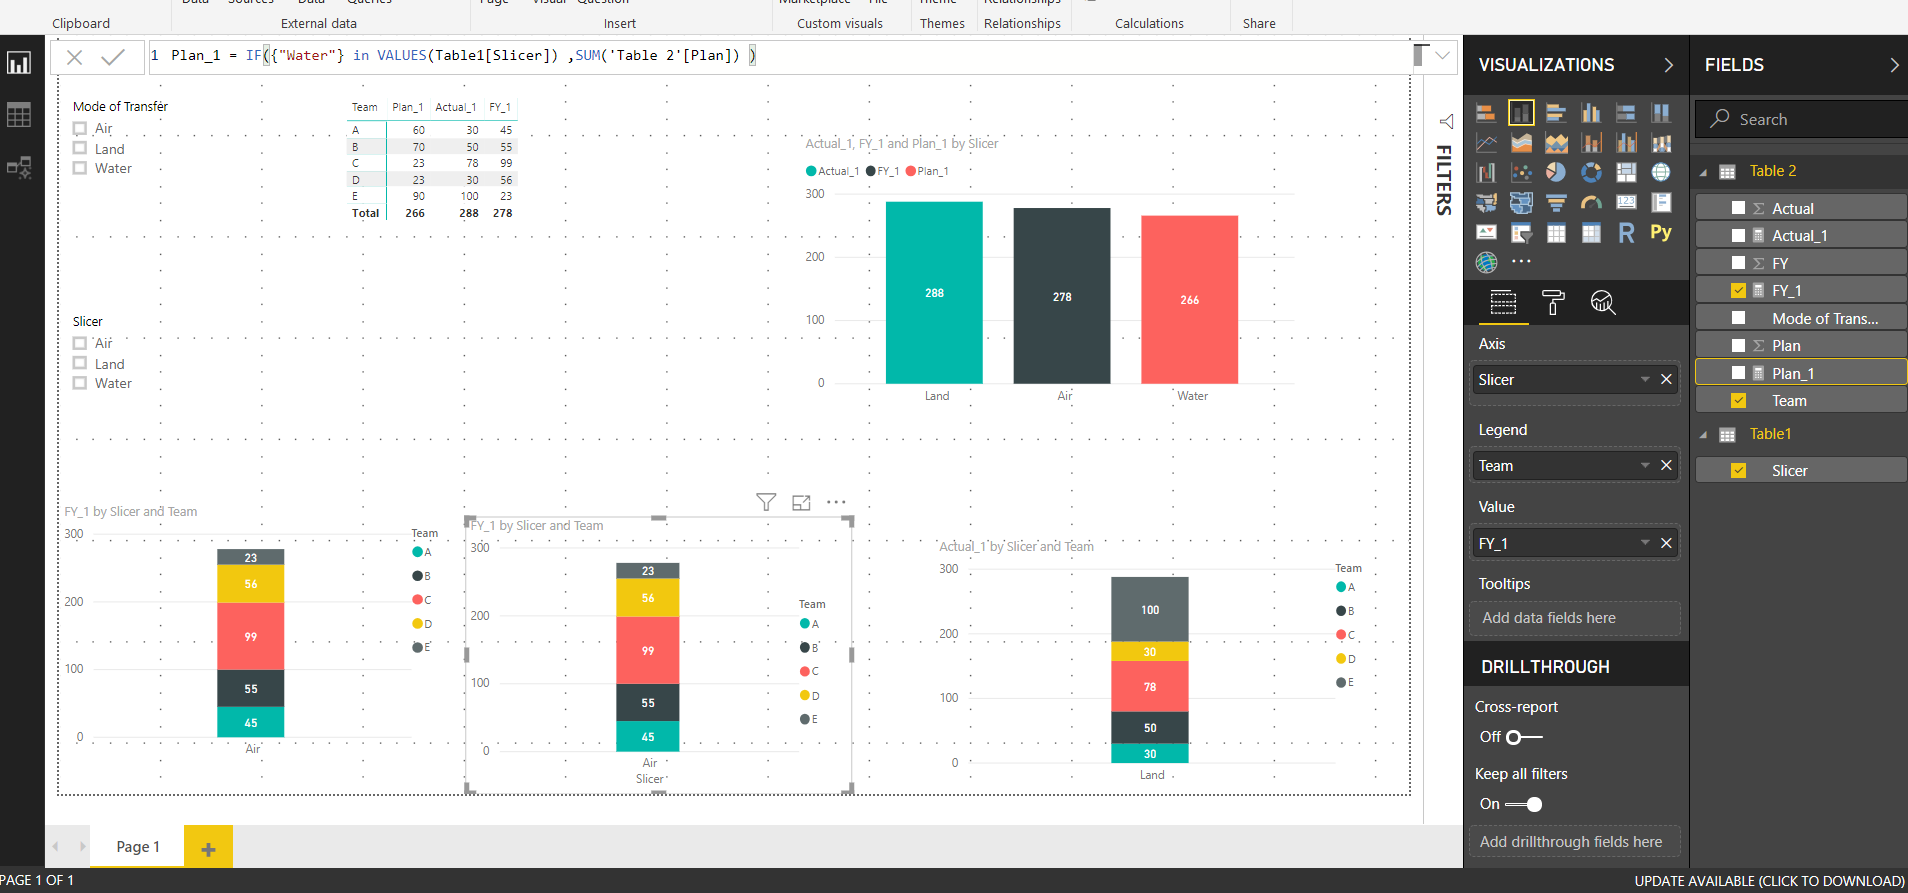1908x893 pixels.
Task: Pick the funnel chart visualization
Action: click(x=1556, y=203)
